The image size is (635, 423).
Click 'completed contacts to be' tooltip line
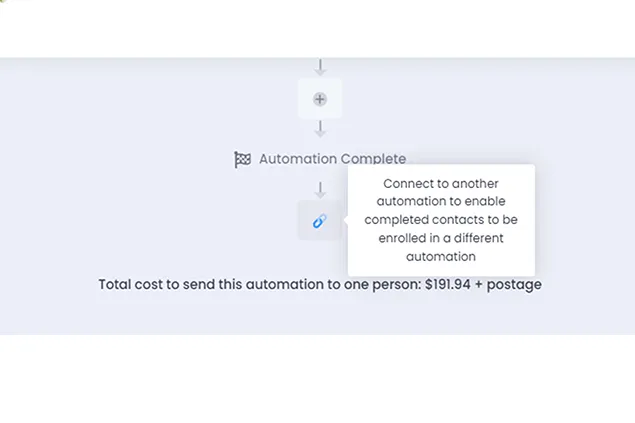[441, 220]
